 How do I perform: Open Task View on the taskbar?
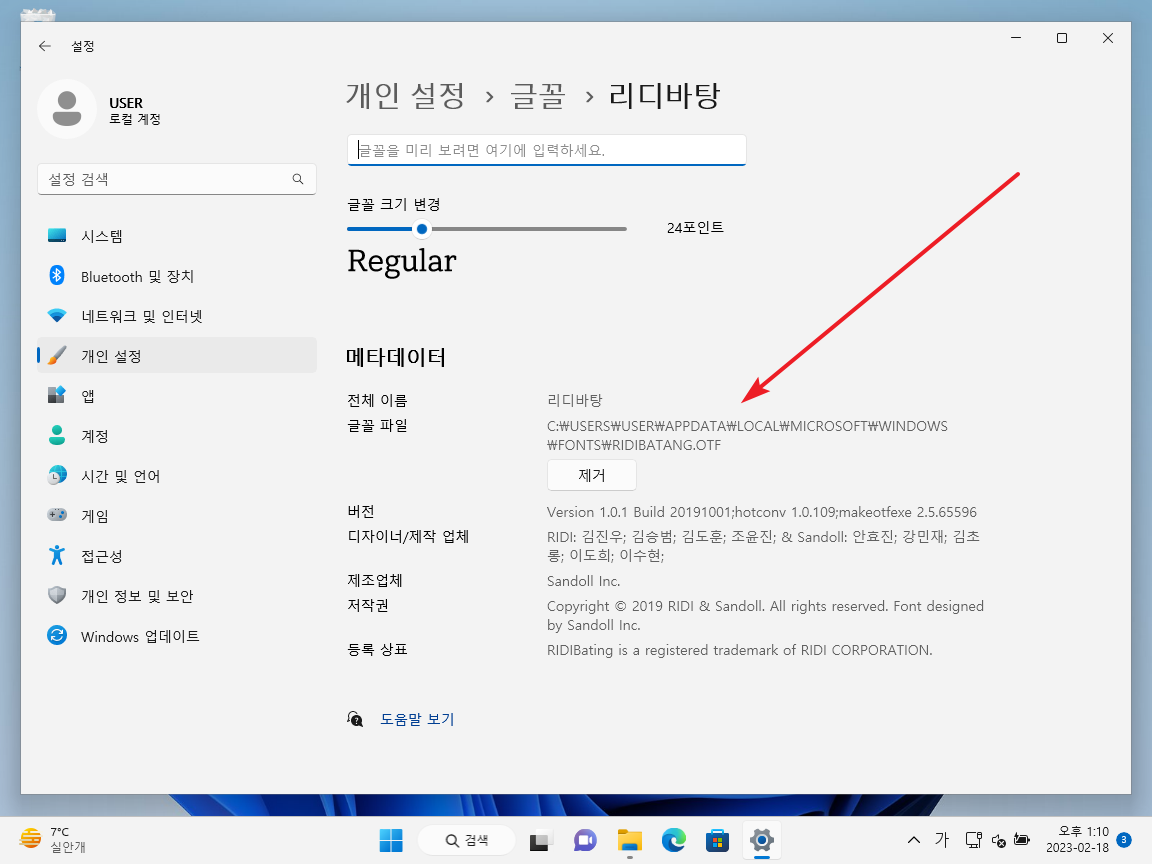tap(540, 840)
